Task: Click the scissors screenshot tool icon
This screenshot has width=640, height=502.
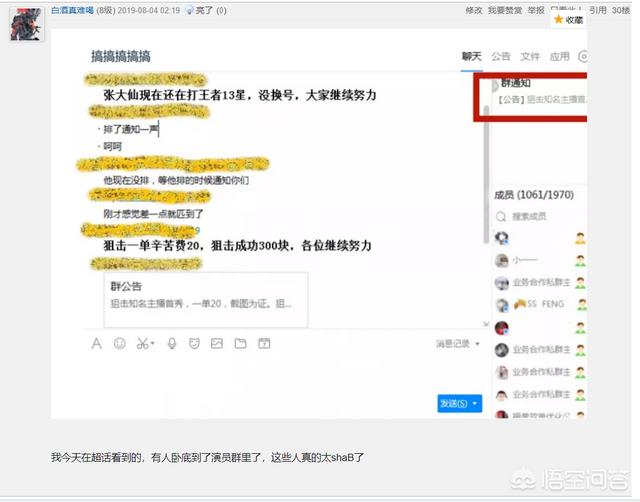Action: (142, 344)
